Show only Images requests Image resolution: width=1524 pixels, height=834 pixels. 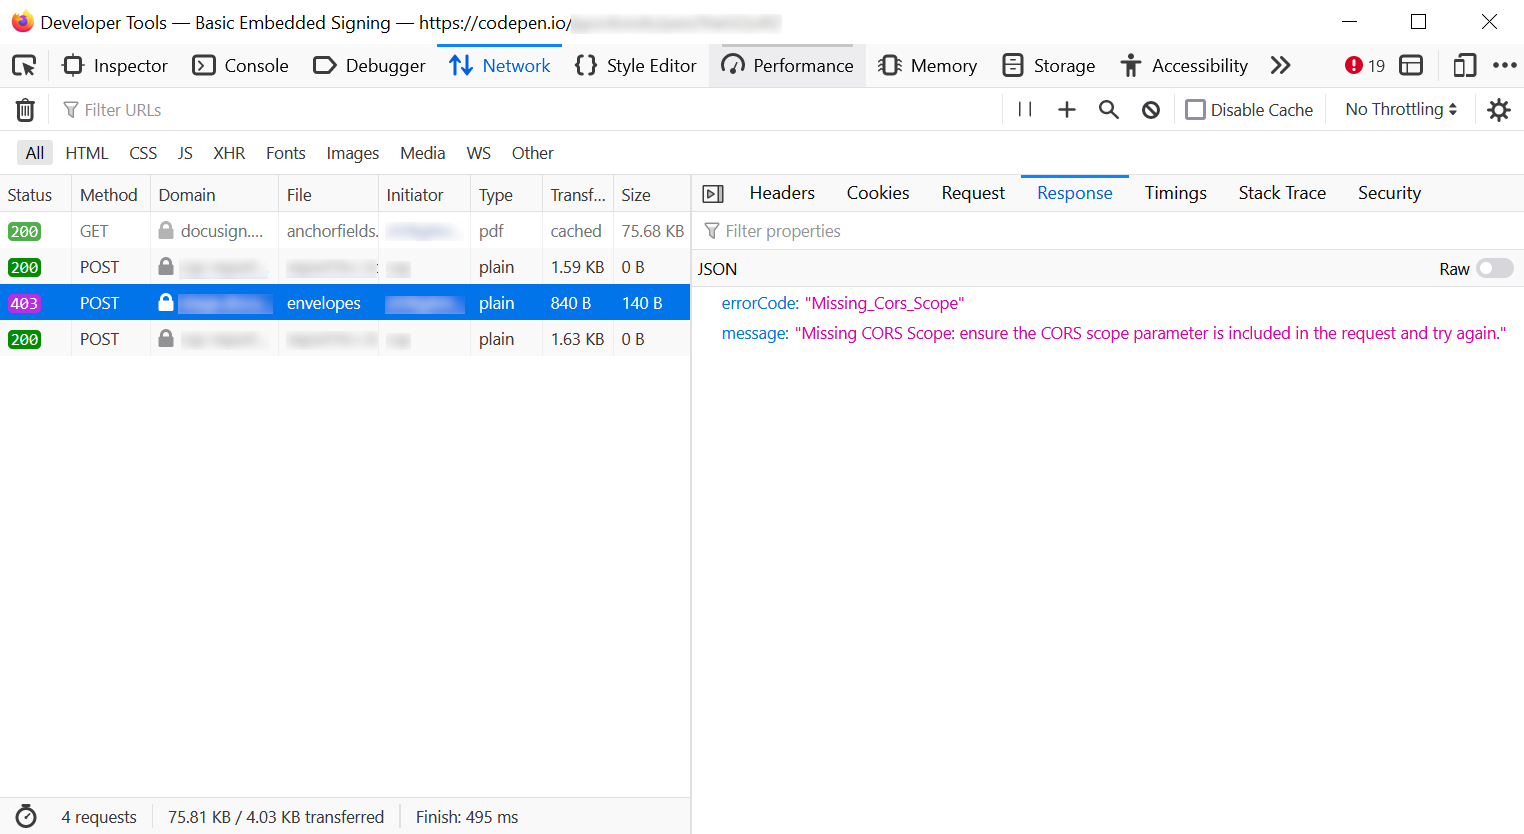coord(352,152)
